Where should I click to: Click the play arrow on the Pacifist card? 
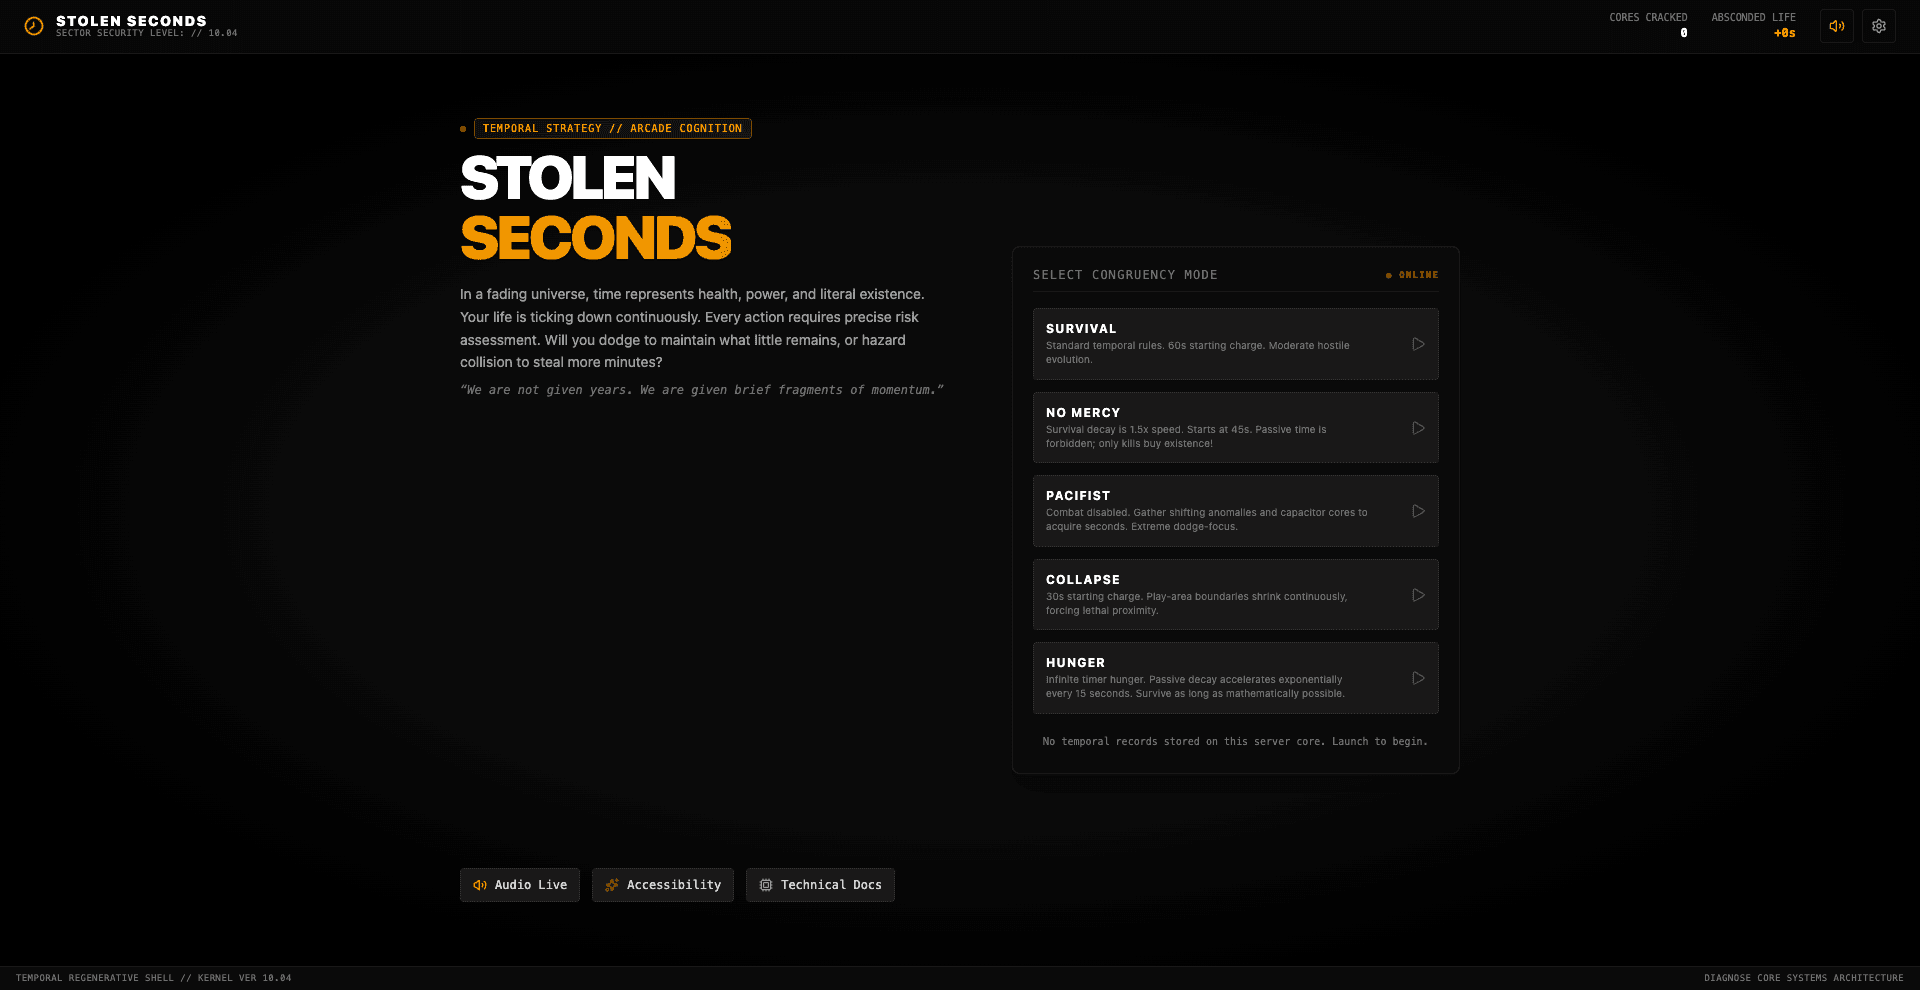coord(1418,511)
